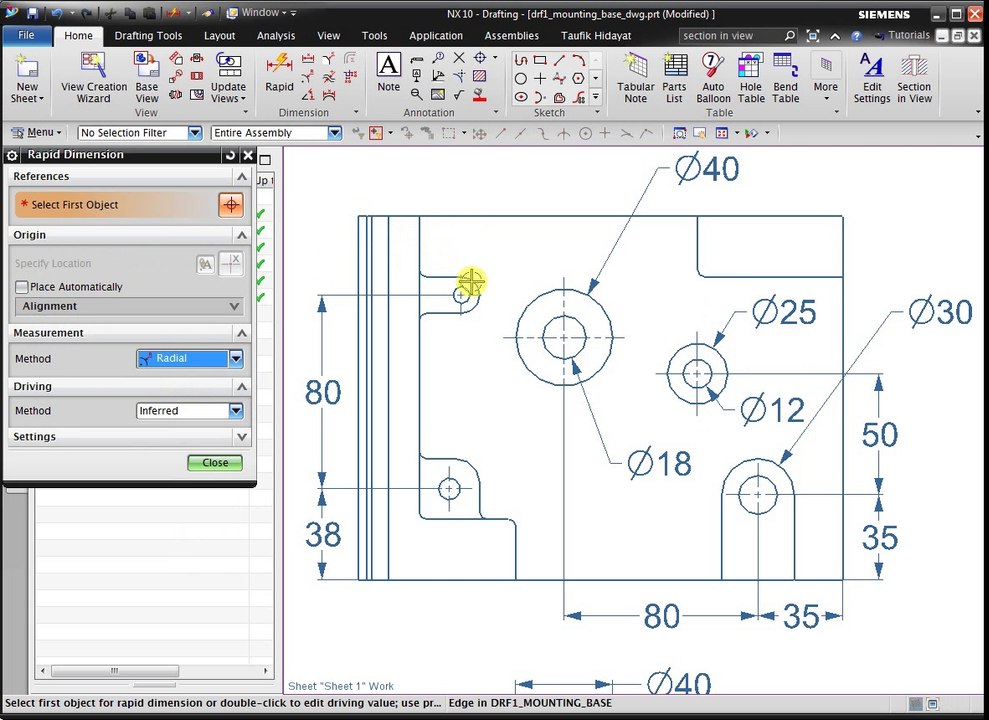Image resolution: width=989 pixels, height=720 pixels.
Task: Open the help question mark icon
Action: pyautogui.click(x=856, y=36)
